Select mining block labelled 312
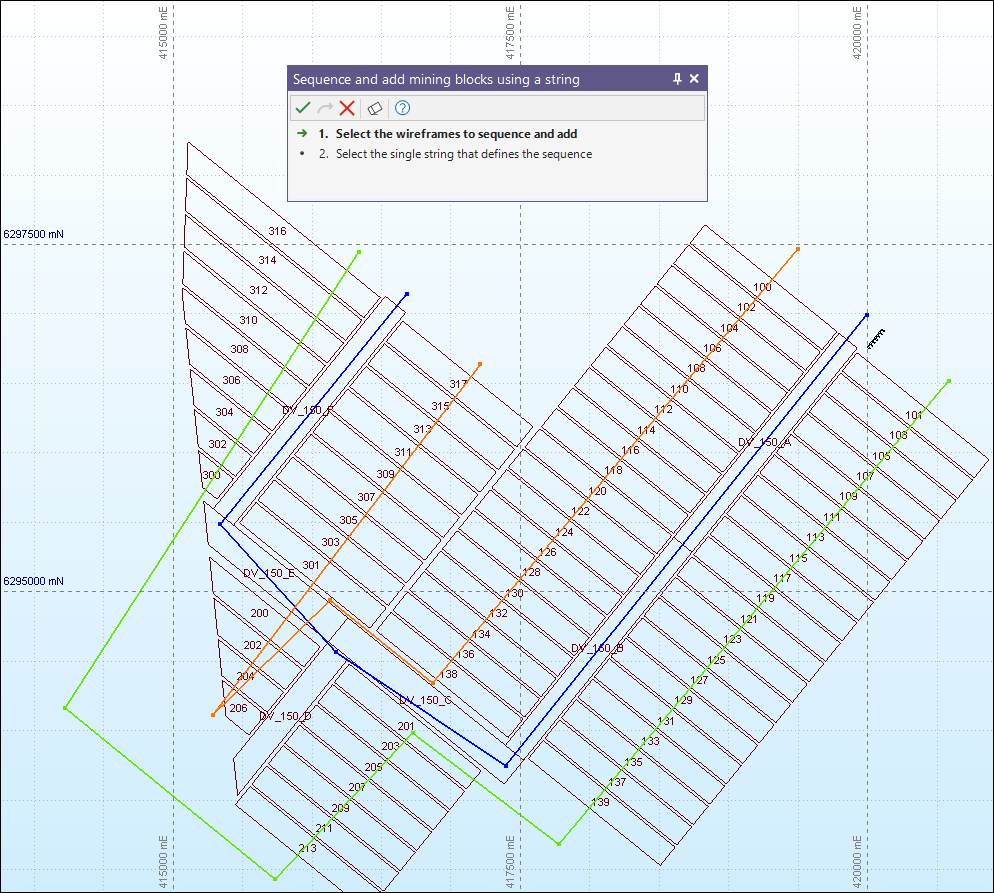This screenshot has width=994, height=893. 258,290
